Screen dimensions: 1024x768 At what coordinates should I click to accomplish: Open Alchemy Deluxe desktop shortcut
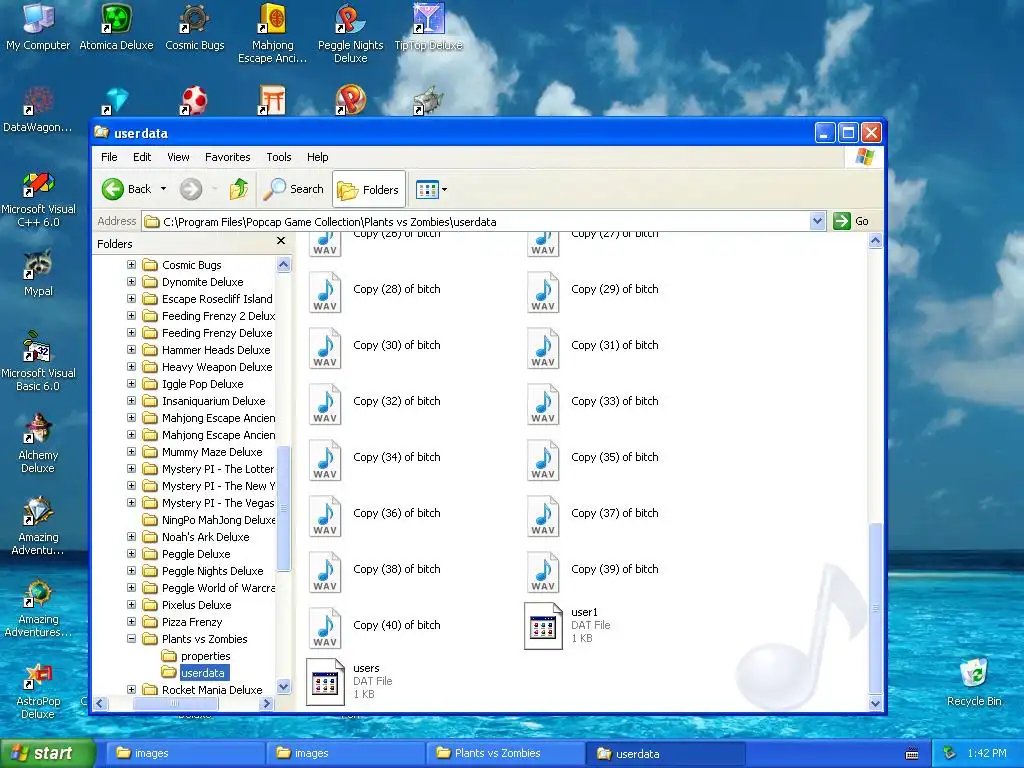click(x=38, y=444)
